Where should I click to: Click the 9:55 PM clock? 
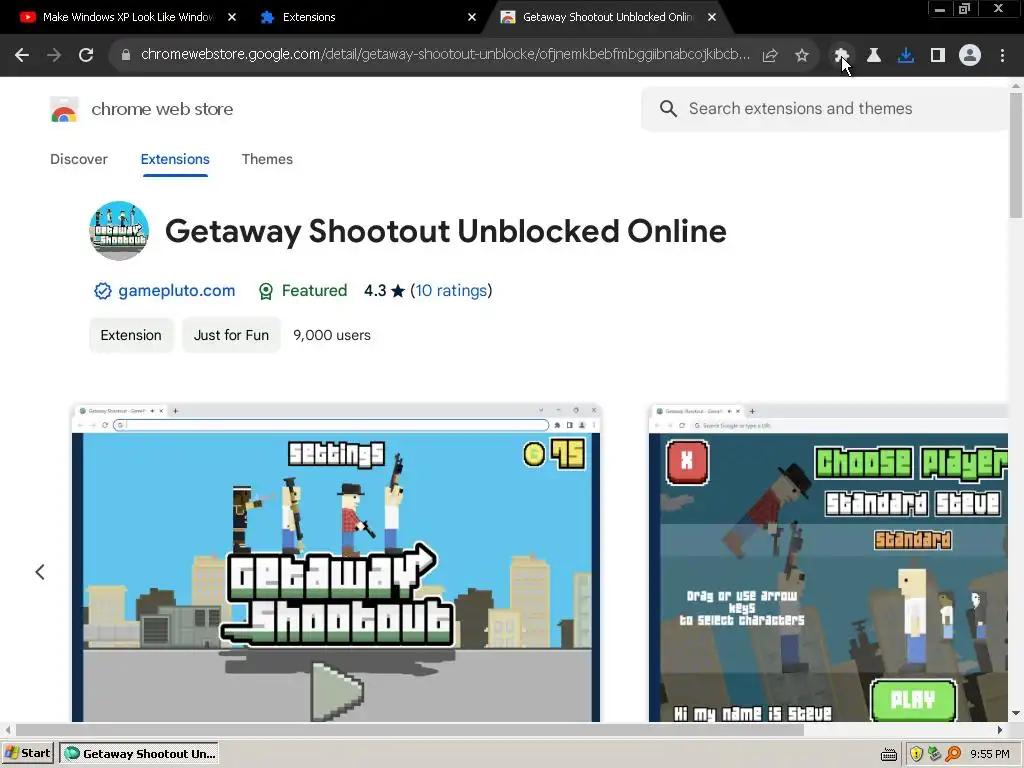click(x=990, y=754)
